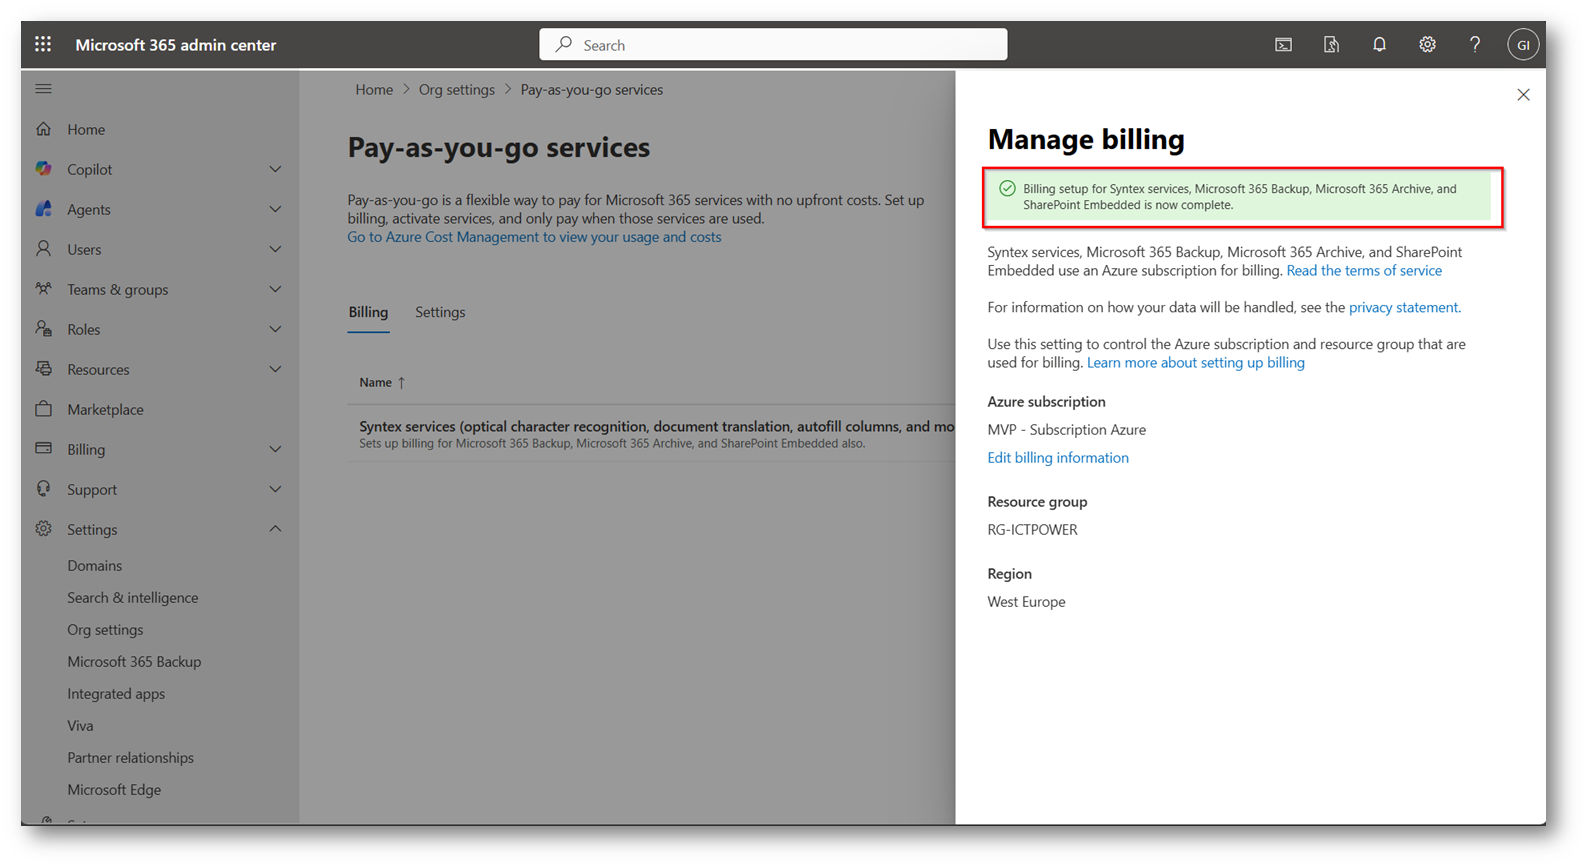Expand the Users navigation chevron
Screen dimensions: 1588x868
(275, 249)
